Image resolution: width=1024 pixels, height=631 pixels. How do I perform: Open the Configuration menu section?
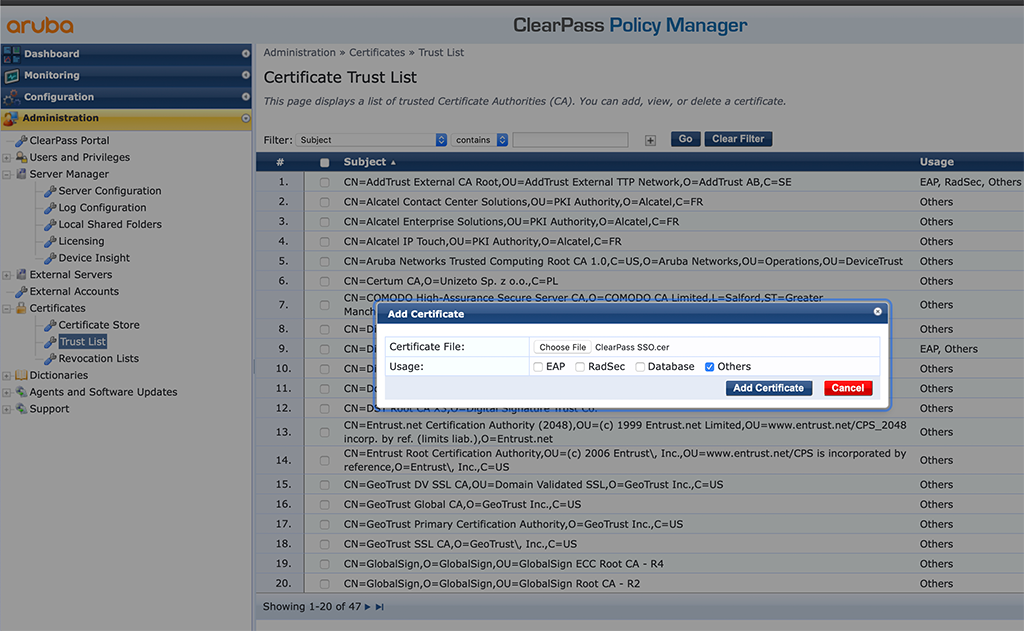127,97
